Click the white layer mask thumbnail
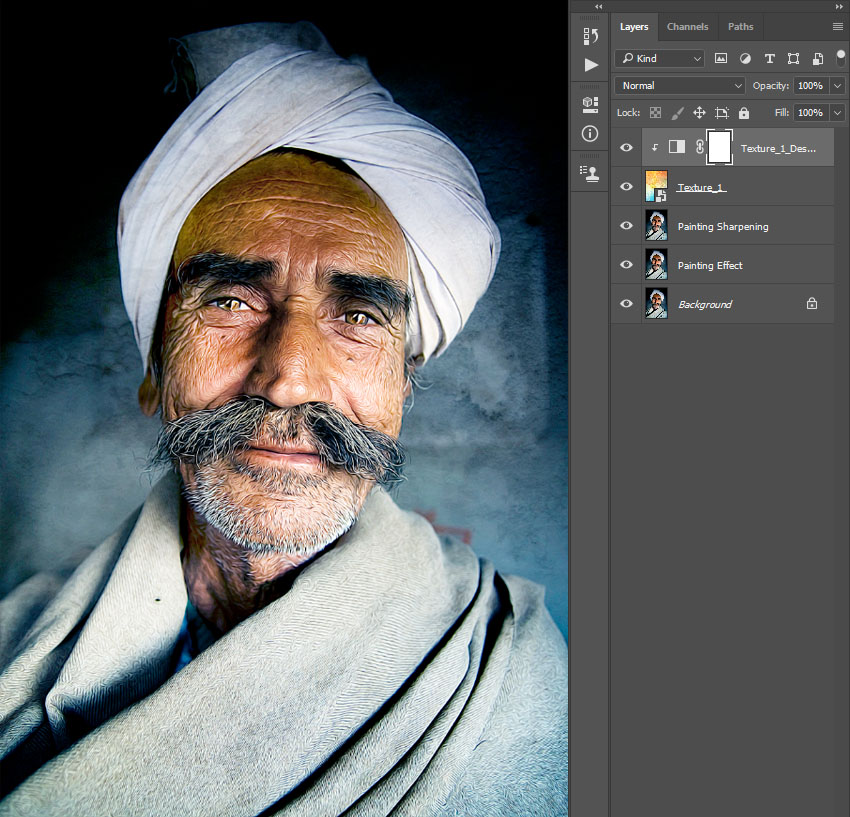Screen dimensions: 850x817 pyautogui.click(x=719, y=147)
